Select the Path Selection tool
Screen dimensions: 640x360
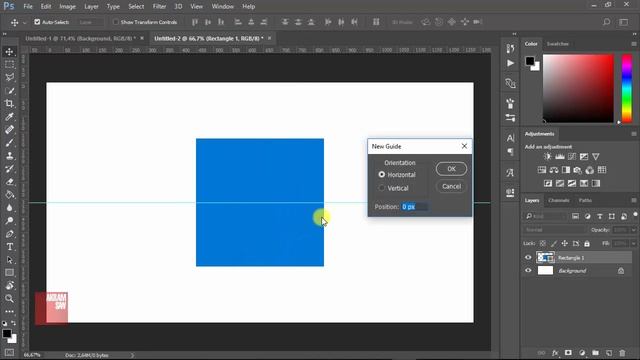[9, 260]
